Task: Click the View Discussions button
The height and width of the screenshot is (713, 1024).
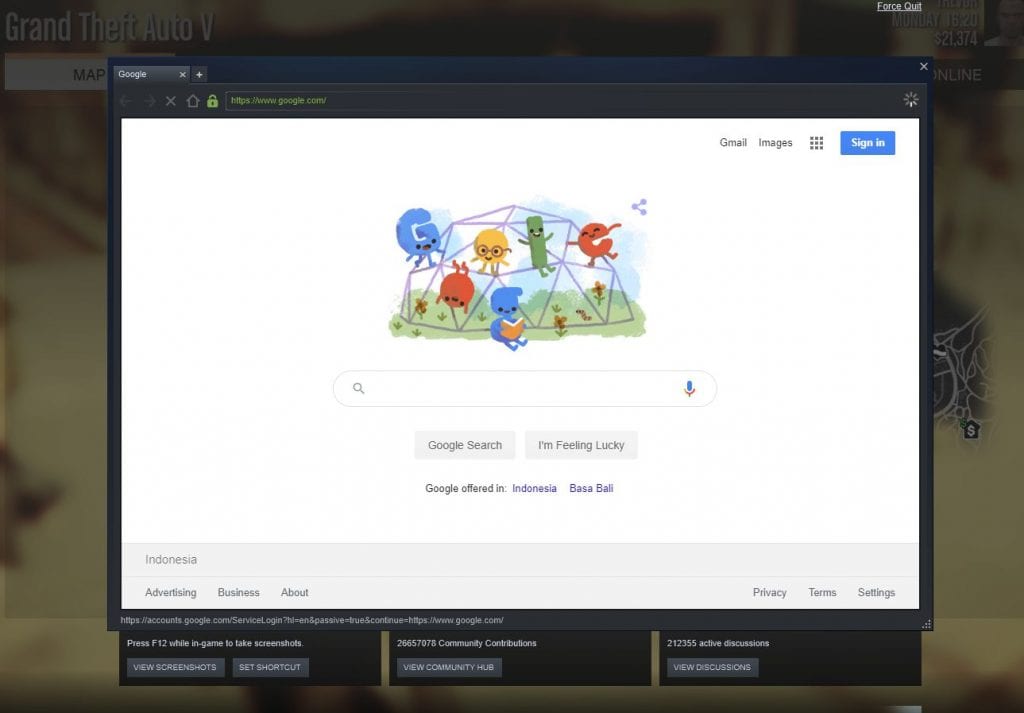Action: tap(712, 667)
